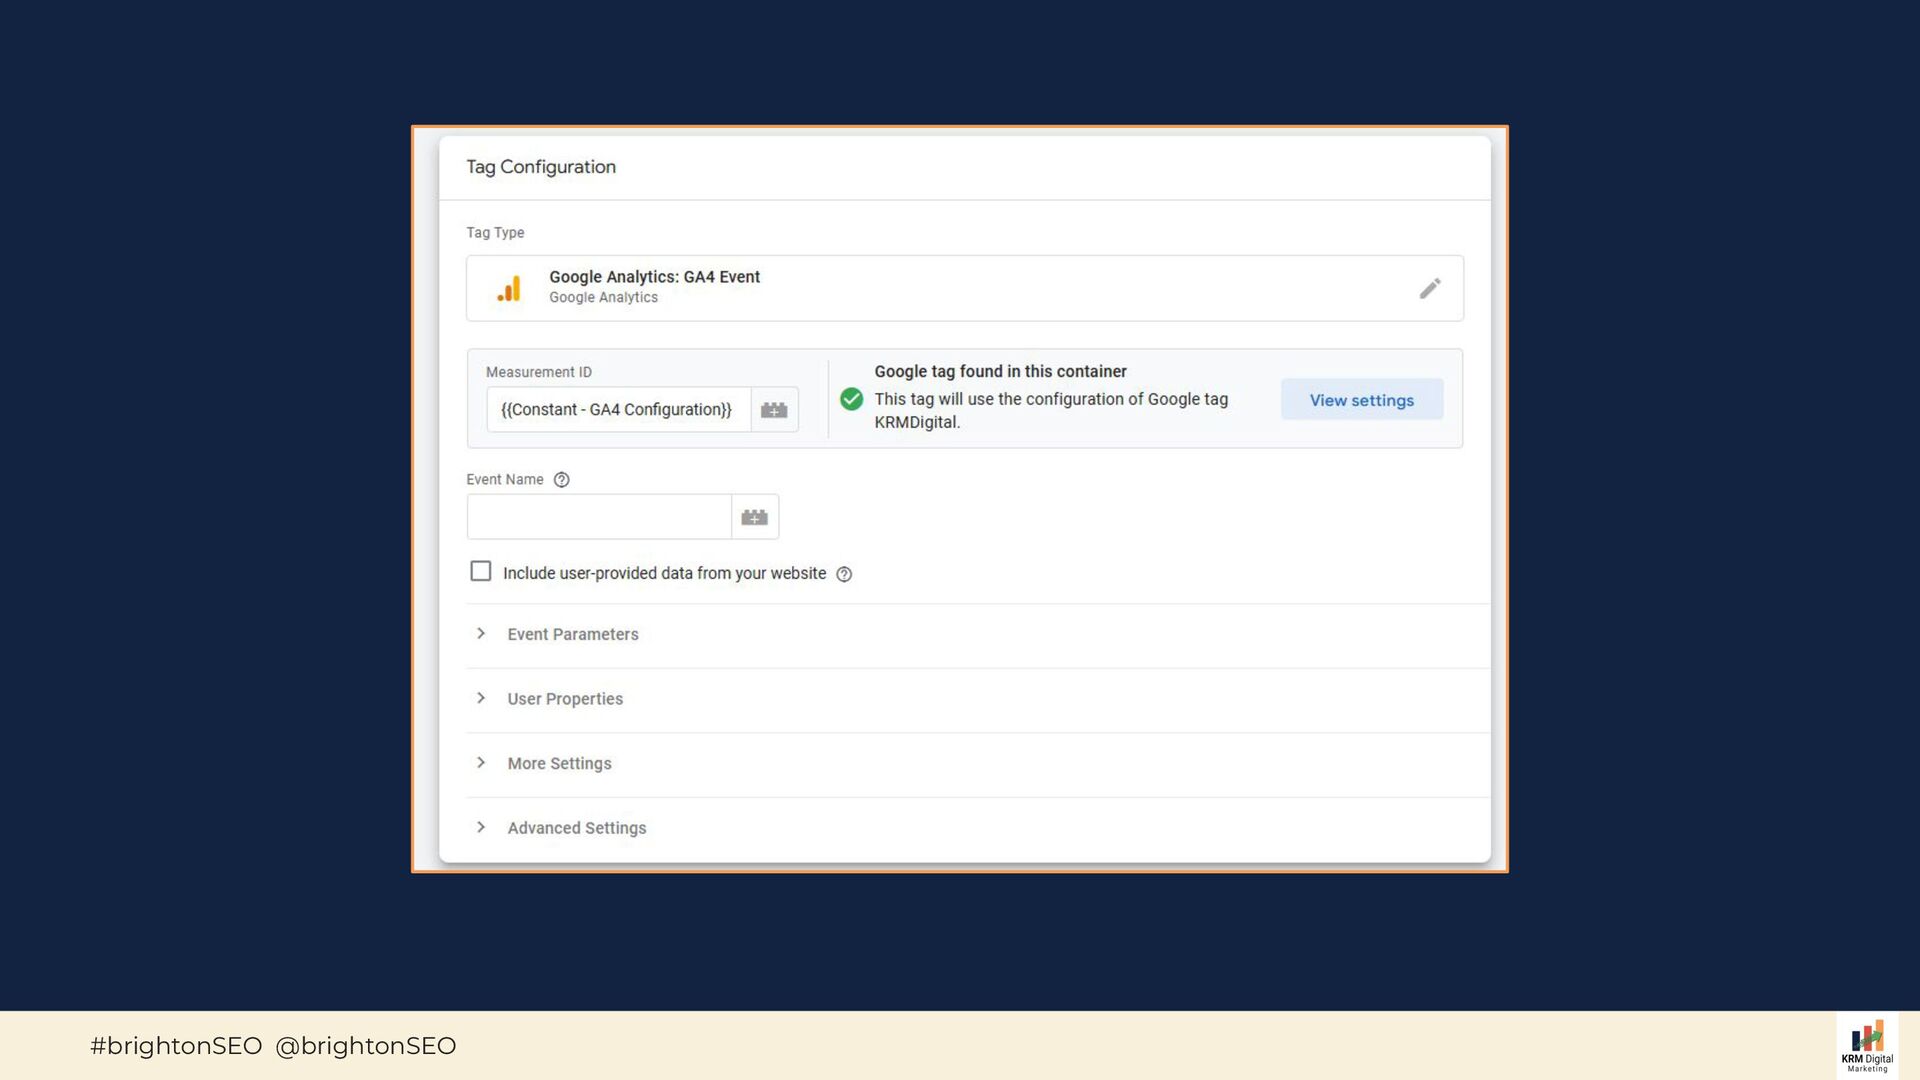Click help icon next to Event Name
Screen dimensions: 1920x1080
coord(562,480)
